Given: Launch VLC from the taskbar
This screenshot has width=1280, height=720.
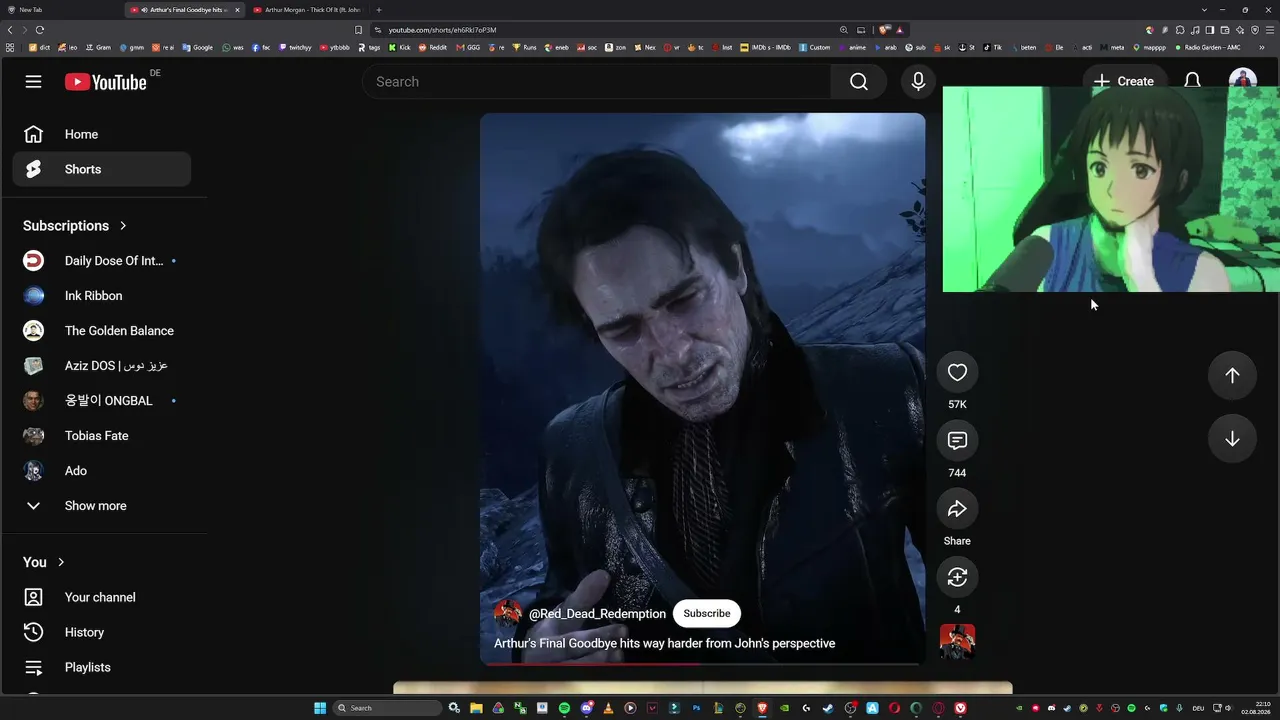Looking at the screenshot, I should [x=608, y=708].
